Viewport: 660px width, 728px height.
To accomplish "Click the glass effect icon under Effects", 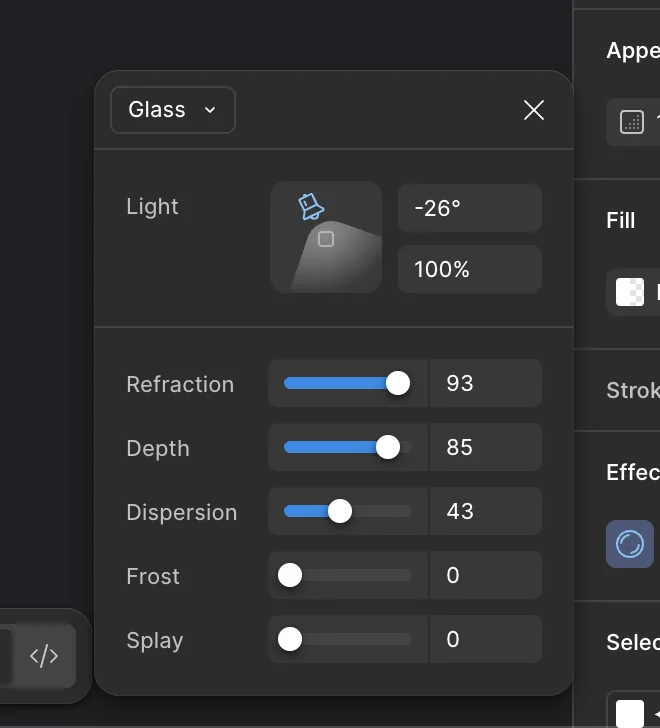I will coord(630,544).
